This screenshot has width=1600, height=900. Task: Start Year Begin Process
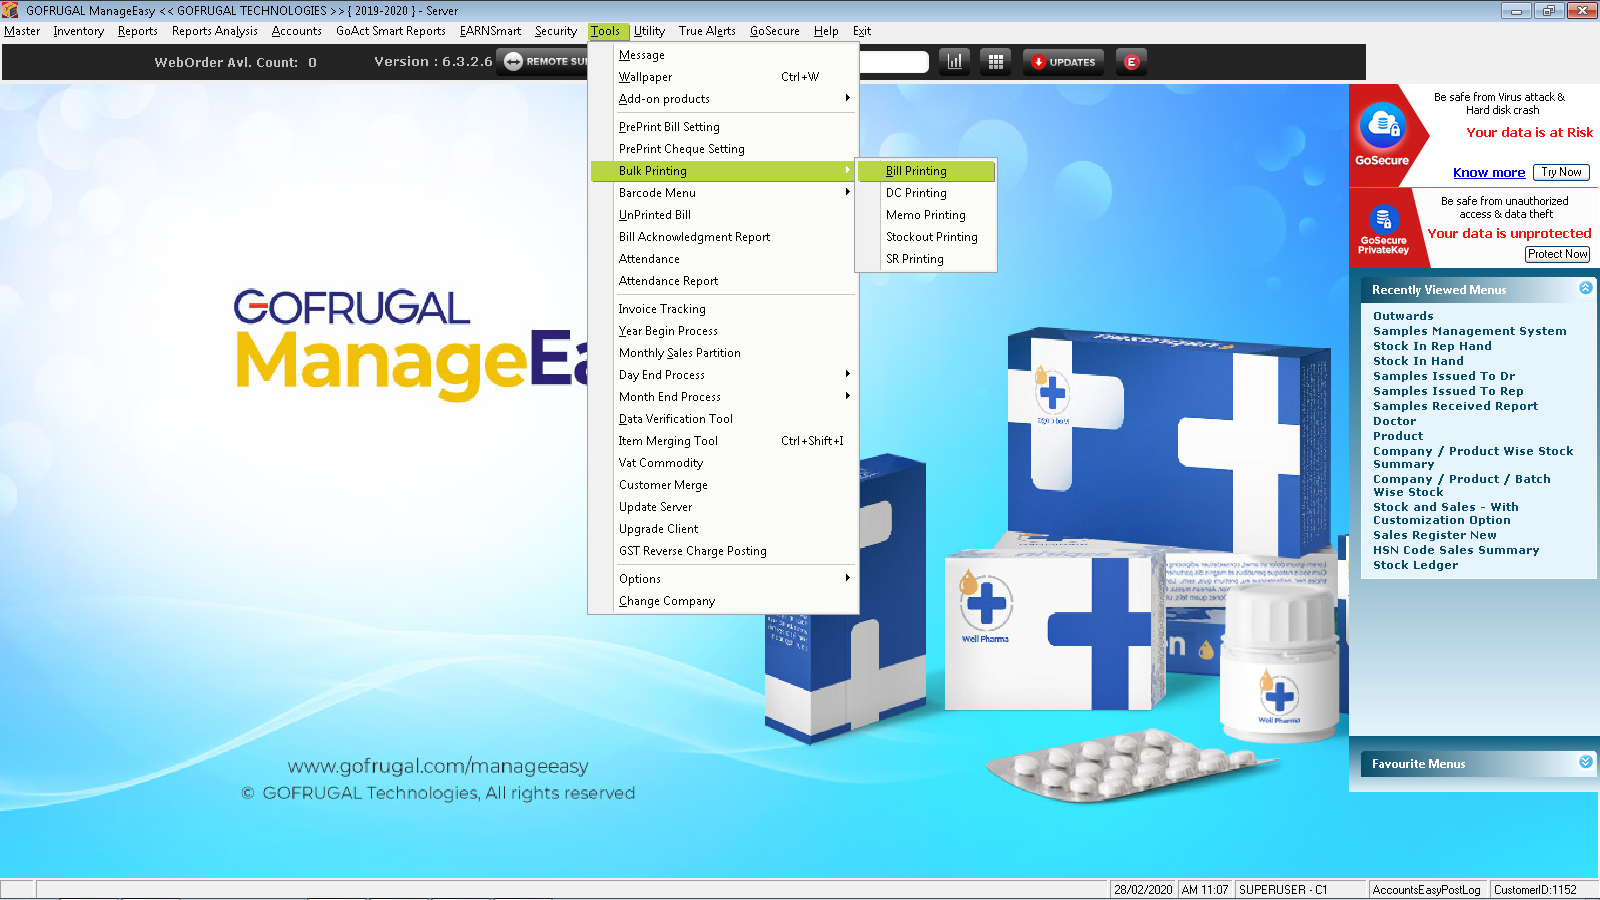click(725, 331)
